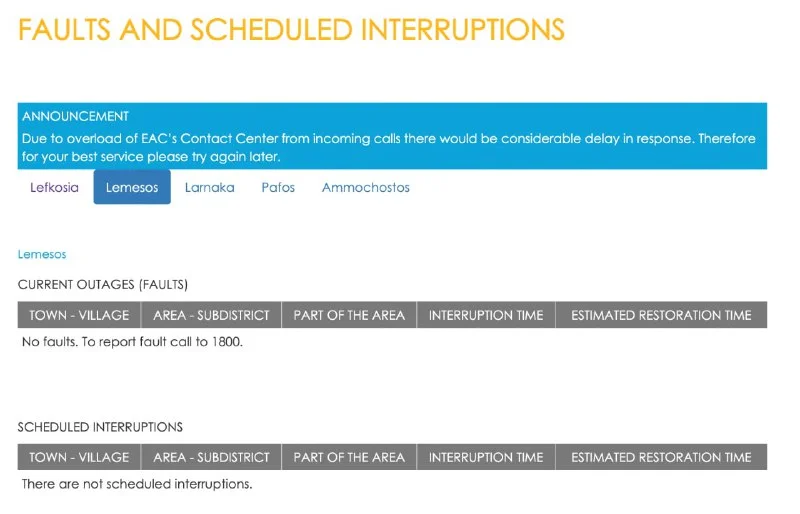Click the 'No faults' report message

tap(132, 342)
